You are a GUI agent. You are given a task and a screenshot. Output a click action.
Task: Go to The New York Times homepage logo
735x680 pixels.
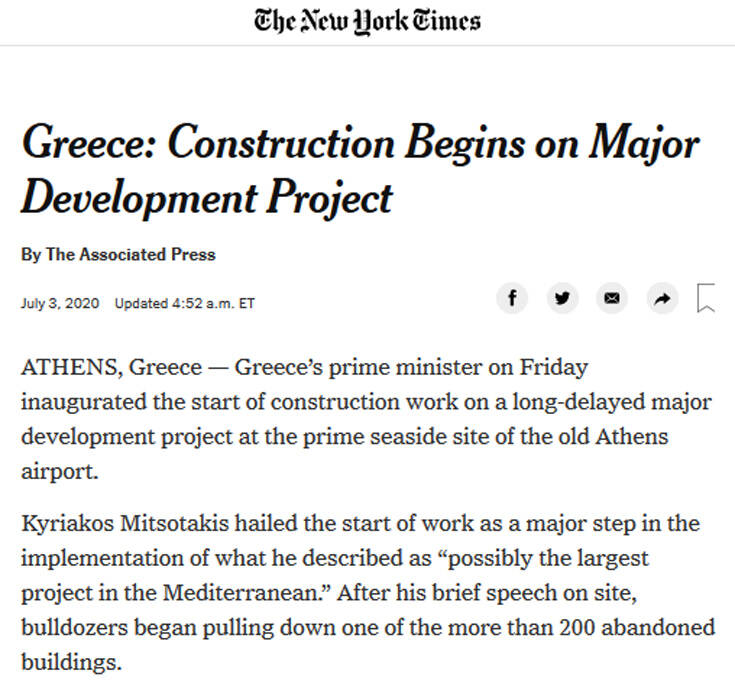pyautogui.click(x=368, y=22)
